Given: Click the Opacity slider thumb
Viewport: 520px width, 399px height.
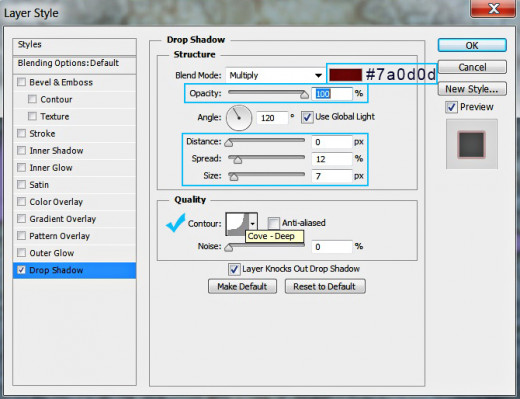Looking at the screenshot, I should 304,95.
